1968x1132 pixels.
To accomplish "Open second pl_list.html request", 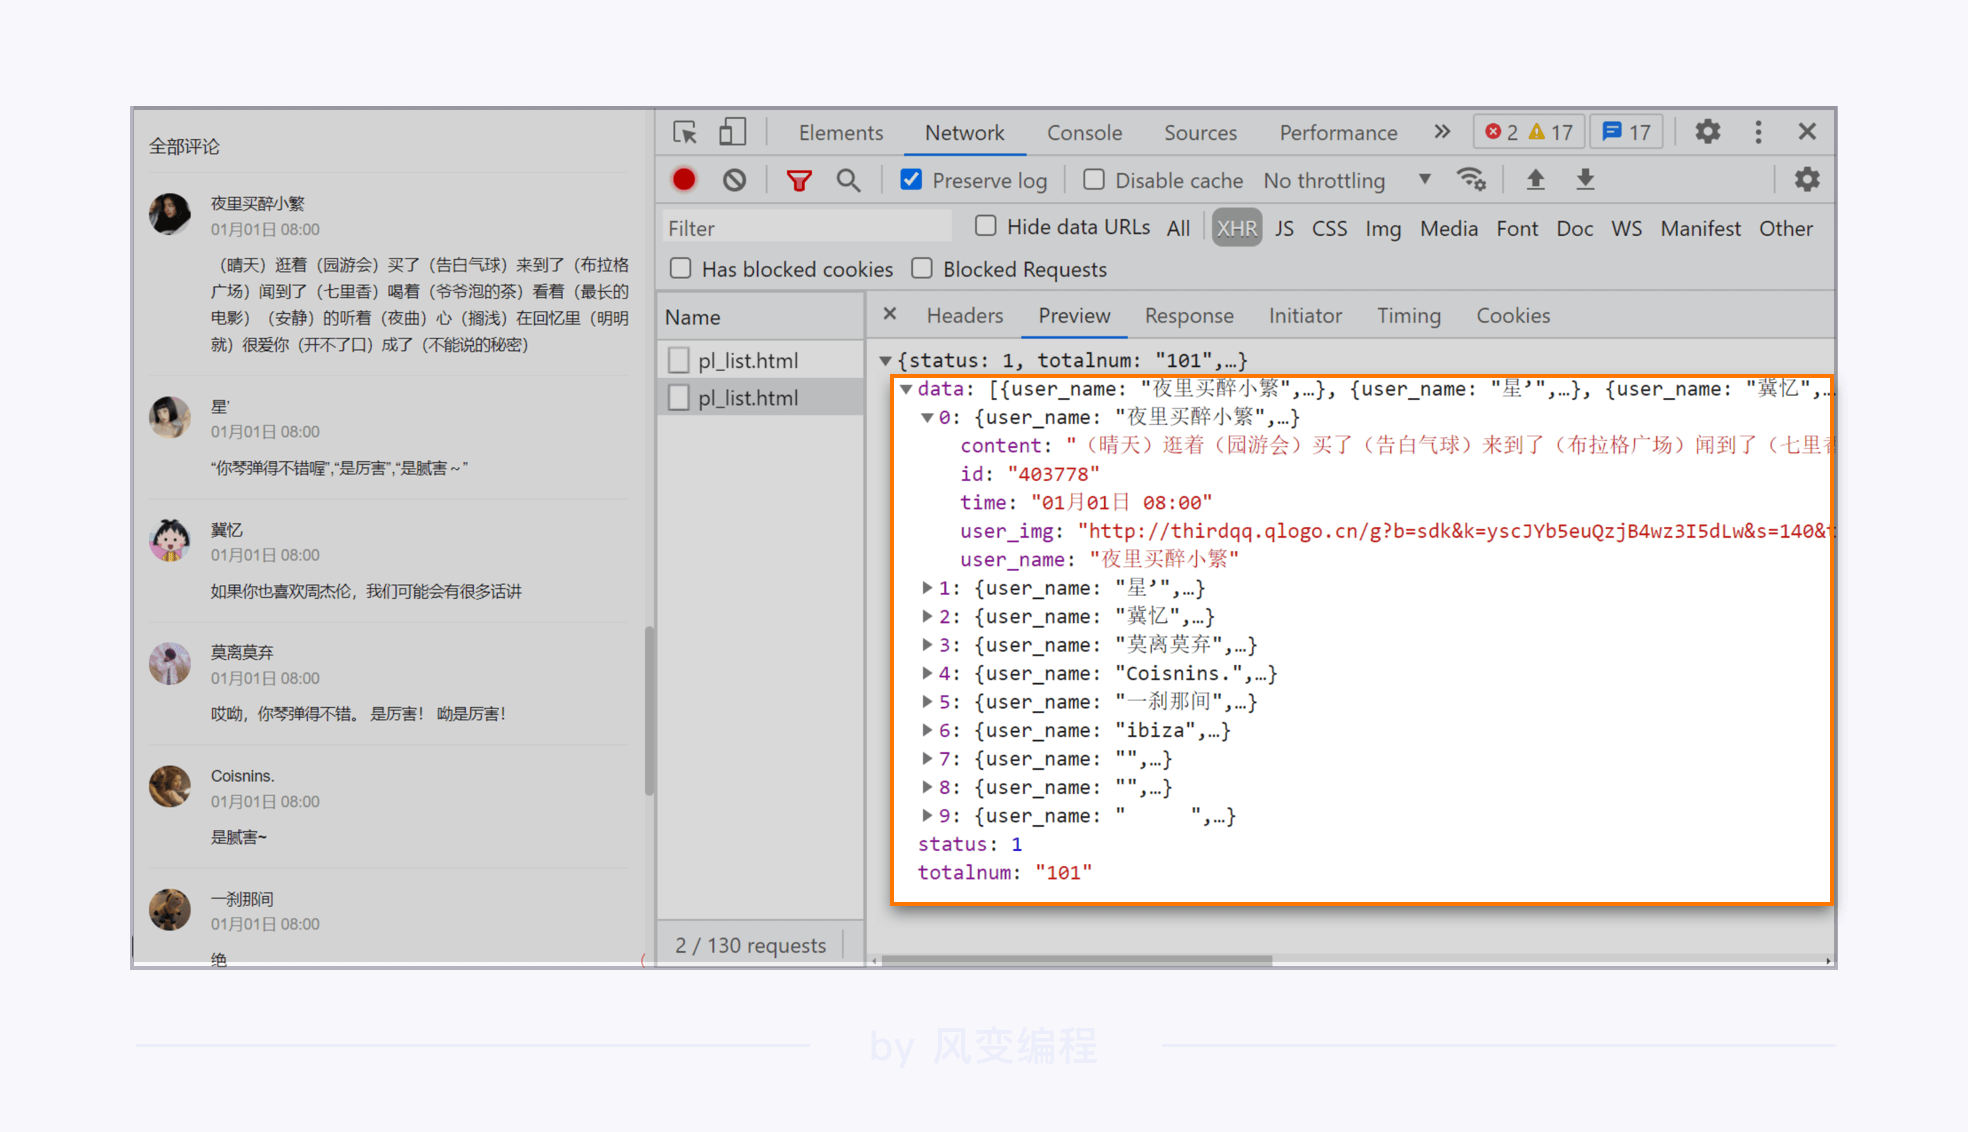I will [x=748, y=398].
